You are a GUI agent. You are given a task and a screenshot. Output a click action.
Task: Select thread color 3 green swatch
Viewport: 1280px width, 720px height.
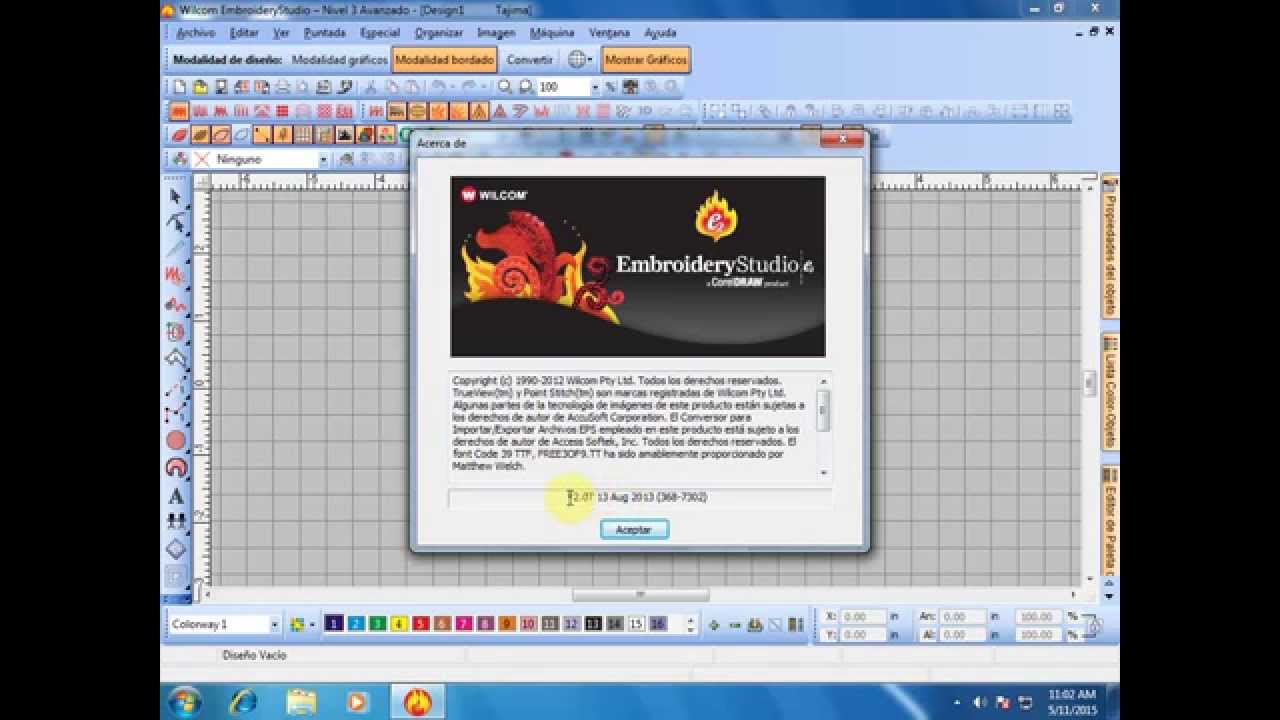tap(377, 624)
